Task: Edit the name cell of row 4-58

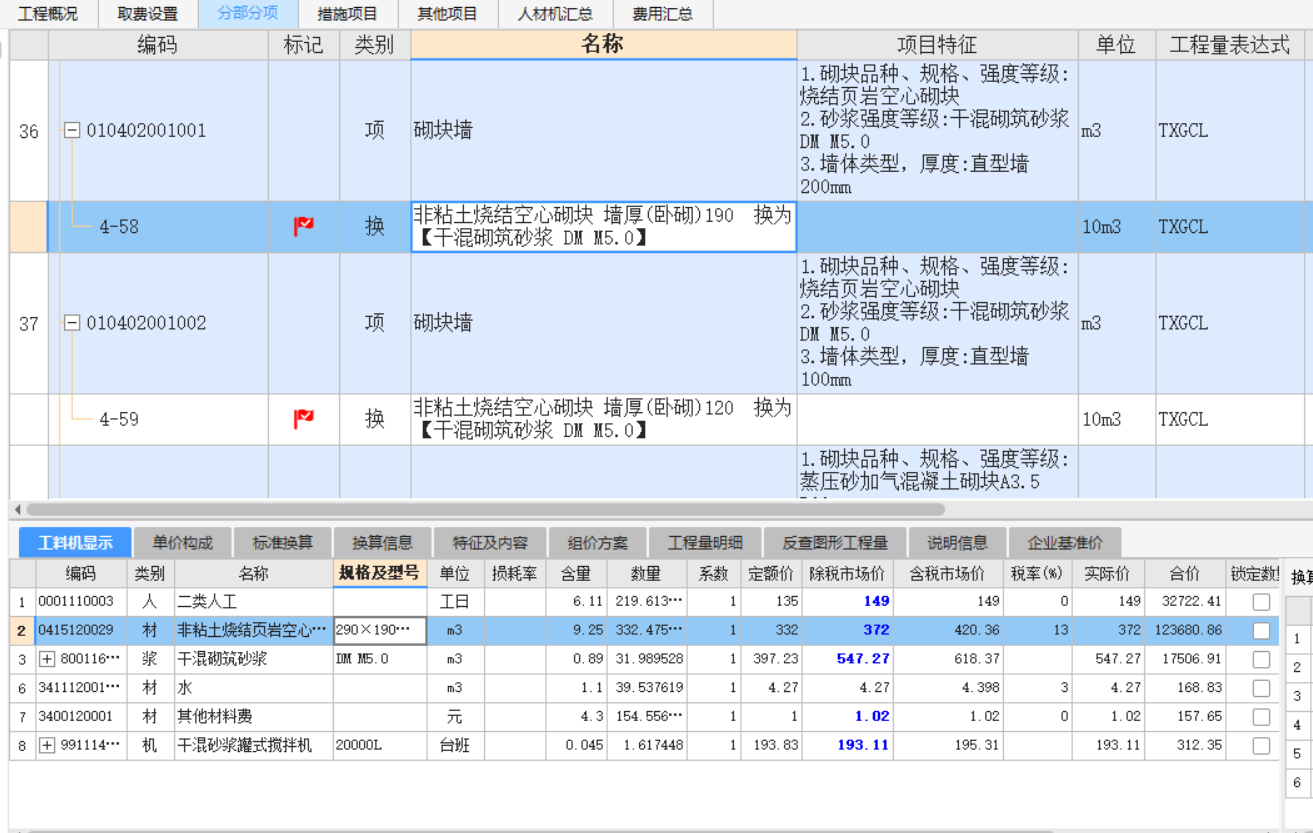Action: (x=603, y=227)
